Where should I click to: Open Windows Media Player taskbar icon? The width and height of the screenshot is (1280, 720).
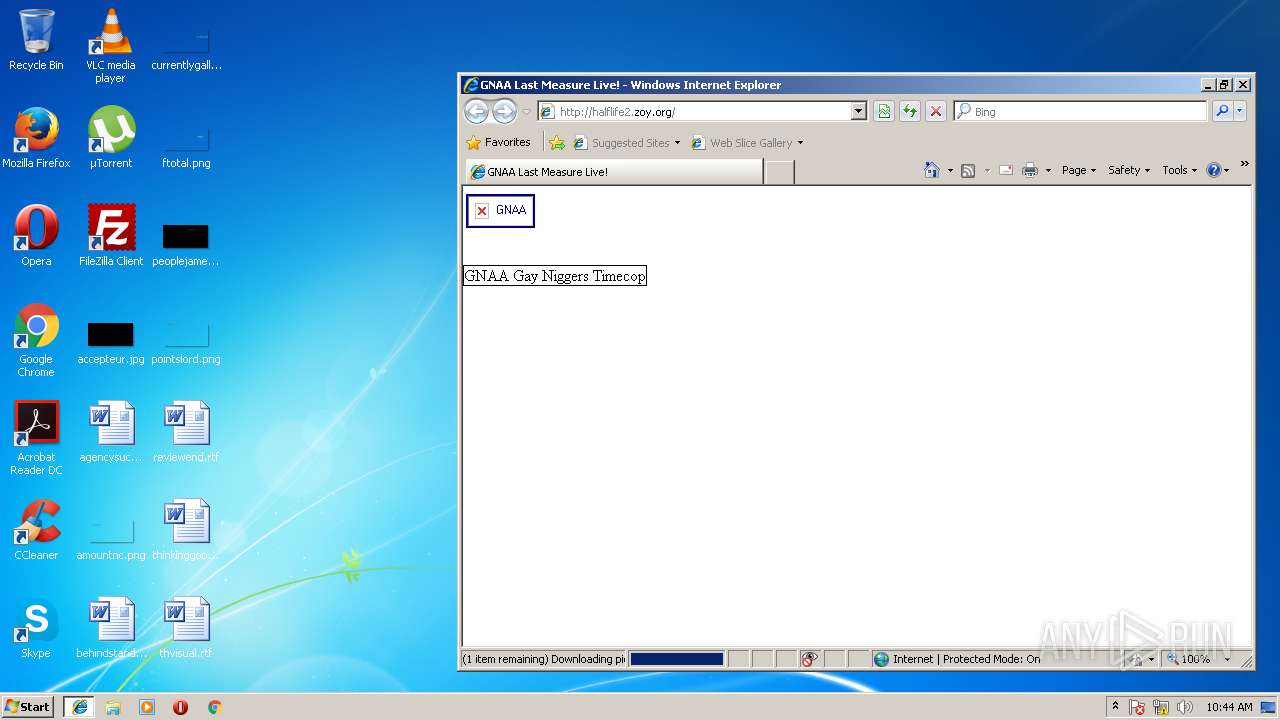[x=147, y=707]
